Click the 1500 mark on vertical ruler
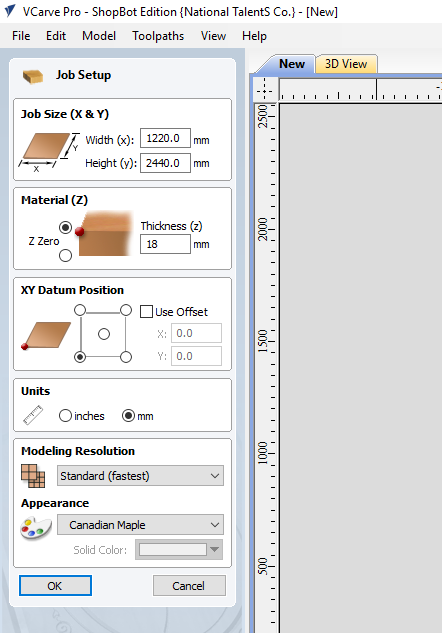The image size is (442, 633). 263,341
